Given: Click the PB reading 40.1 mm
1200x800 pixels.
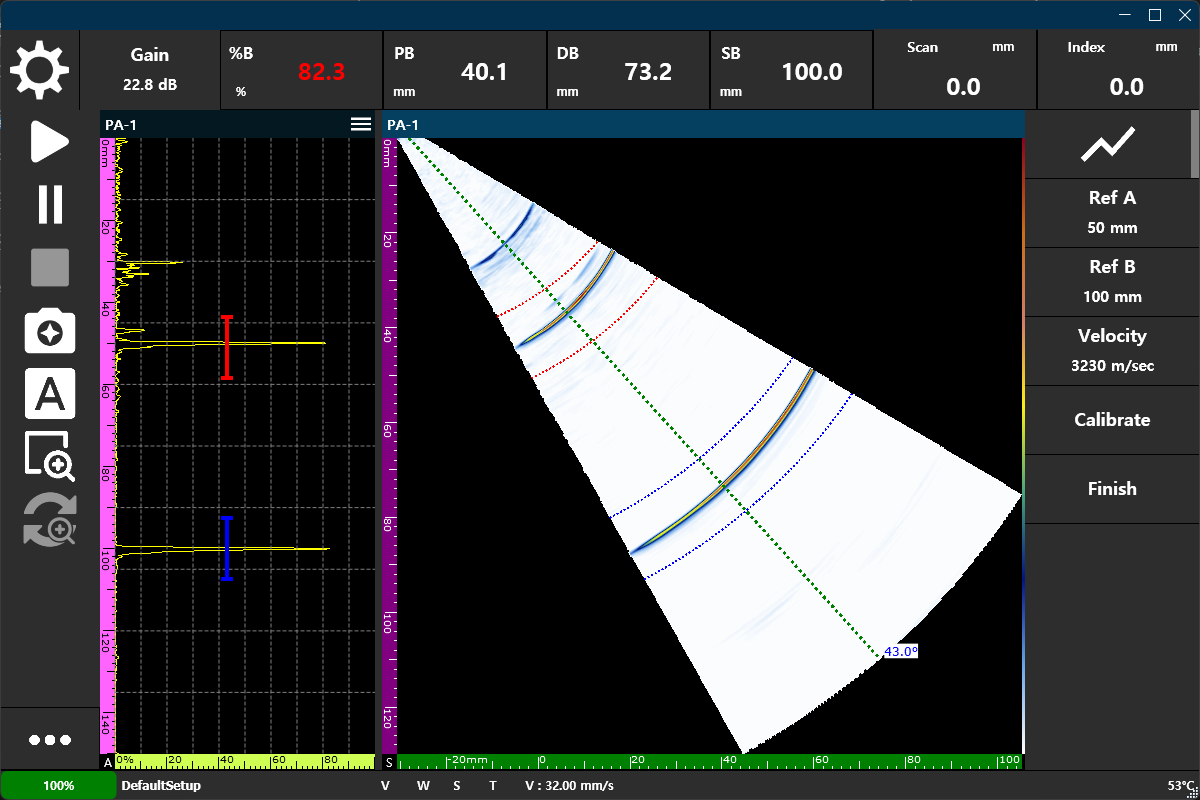Looking at the screenshot, I should click(465, 70).
